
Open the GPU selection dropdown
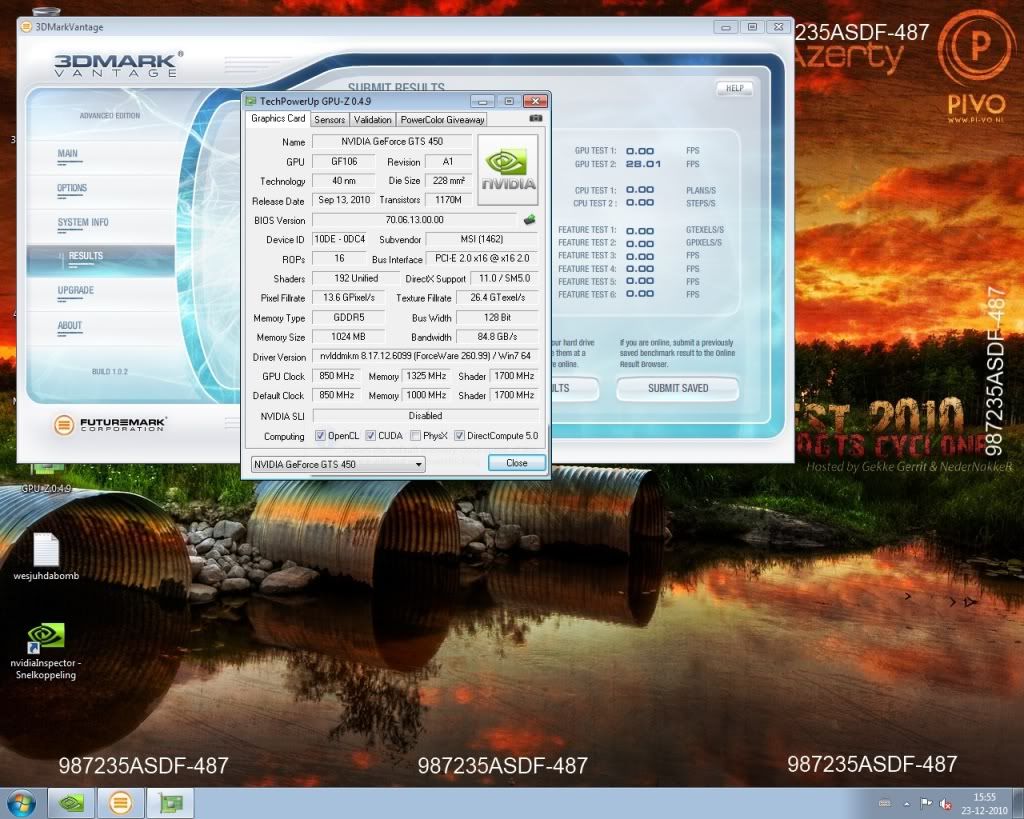(338, 464)
